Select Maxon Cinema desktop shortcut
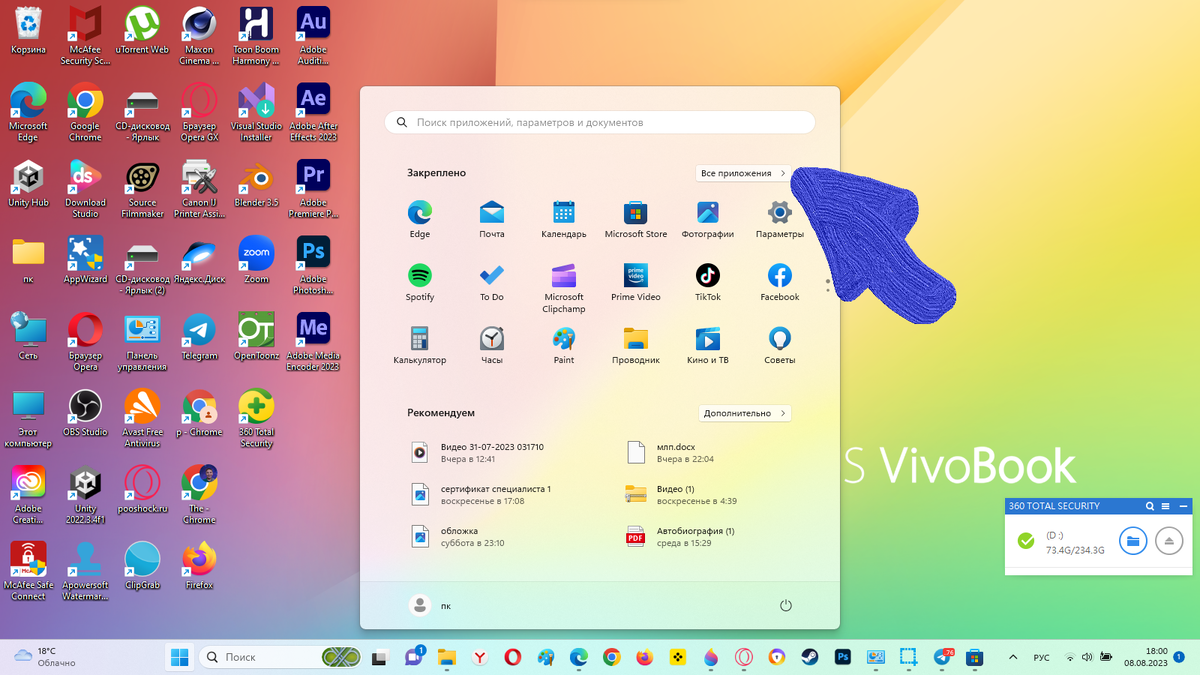Screen dimensions: 1200x675 tap(200, 34)
